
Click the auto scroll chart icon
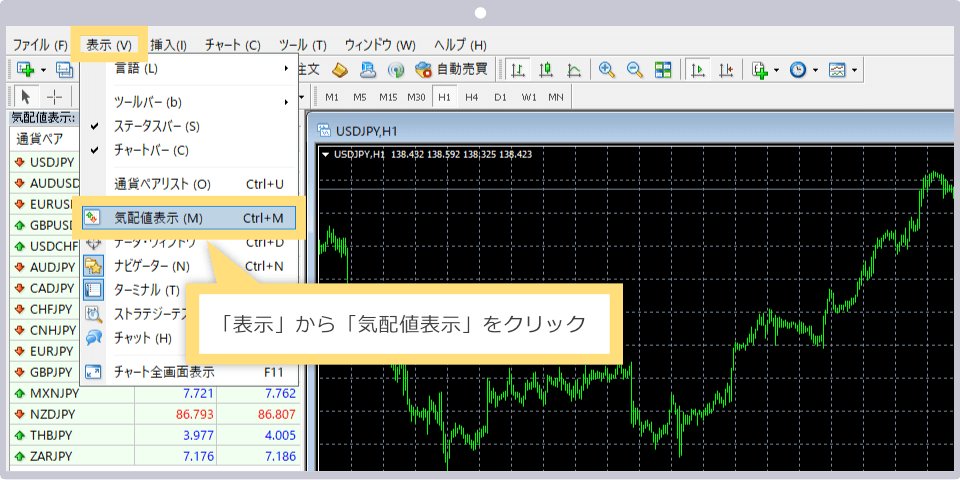pyautogui.click(x=698, y=70)
